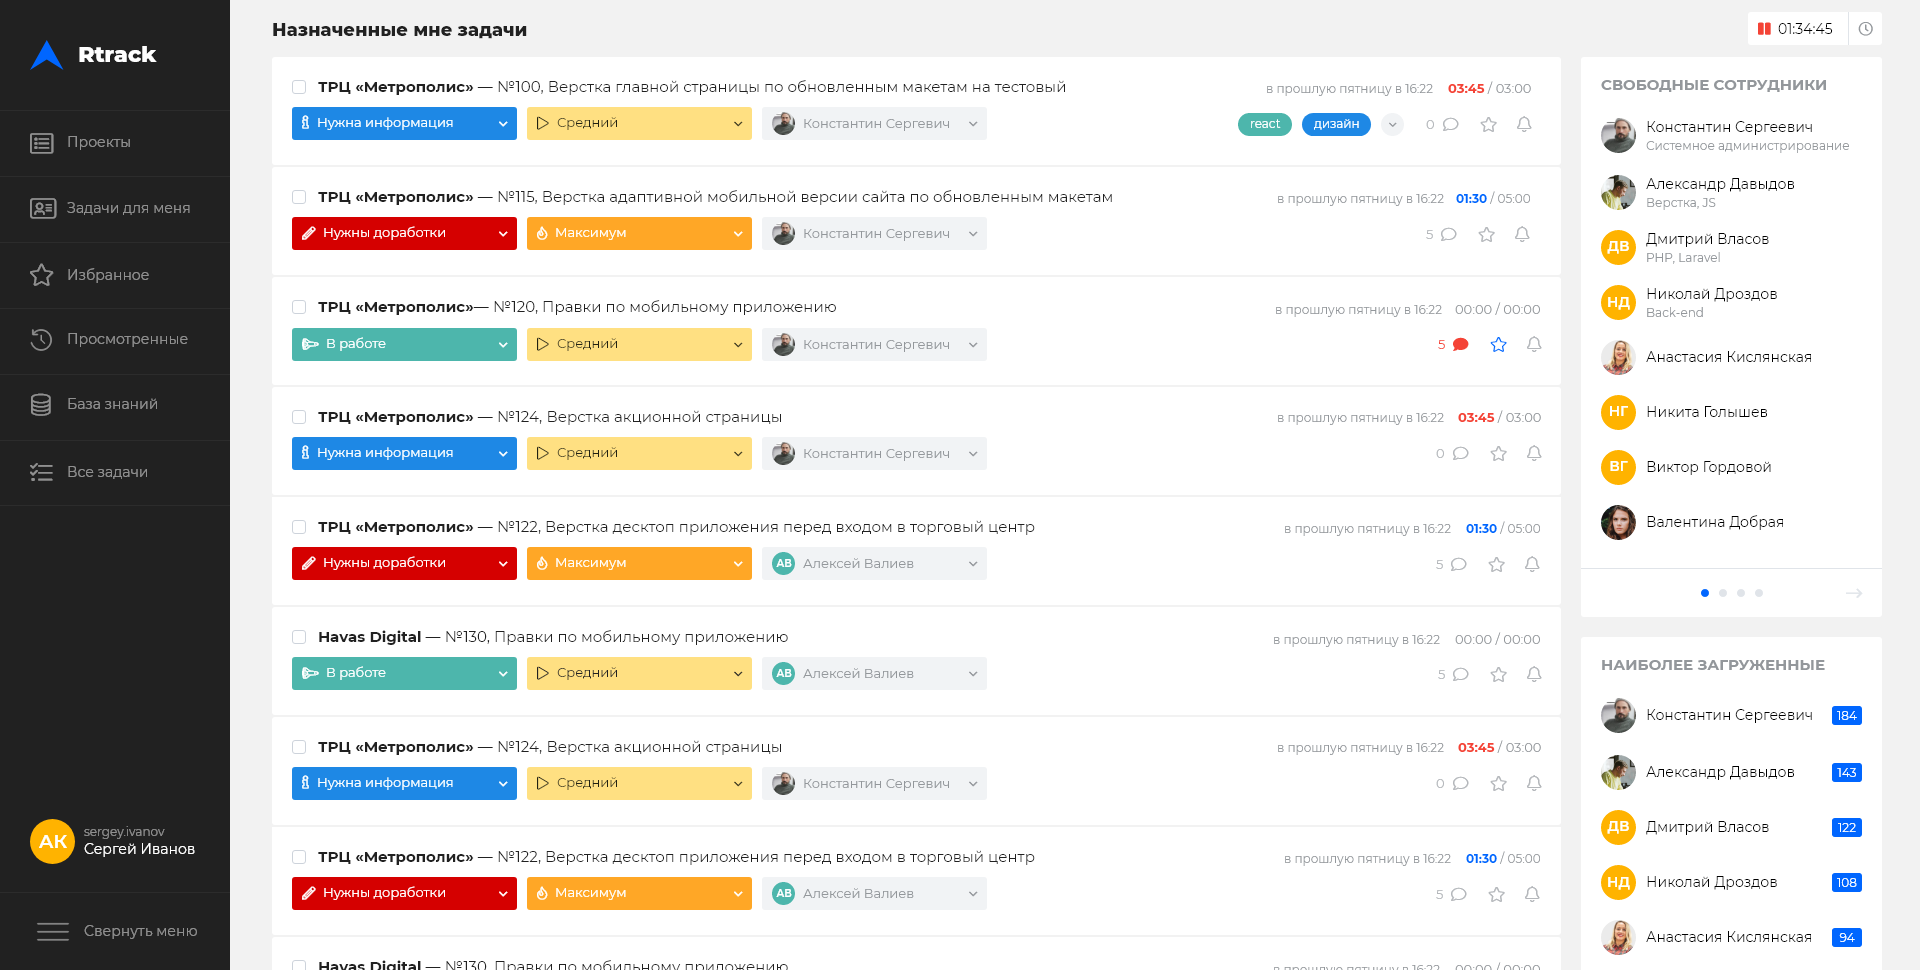
Task: Enable bell notifications for task №100
Action: click(1524, 124)
